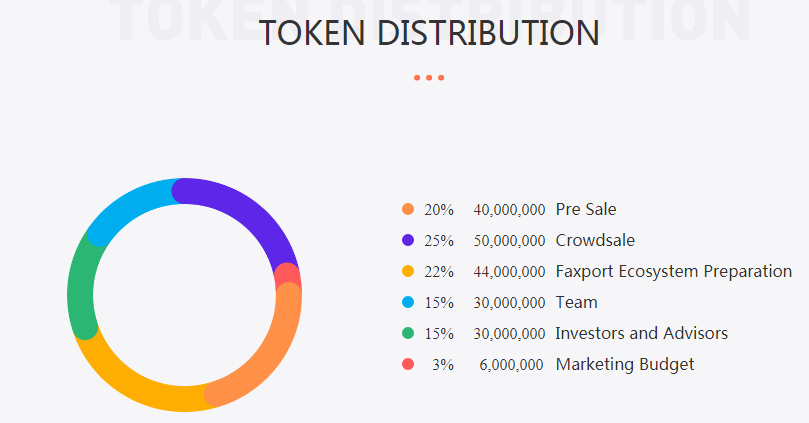Click the "25%" value
This screenshot has width=809, height=423.
[439, 241]
